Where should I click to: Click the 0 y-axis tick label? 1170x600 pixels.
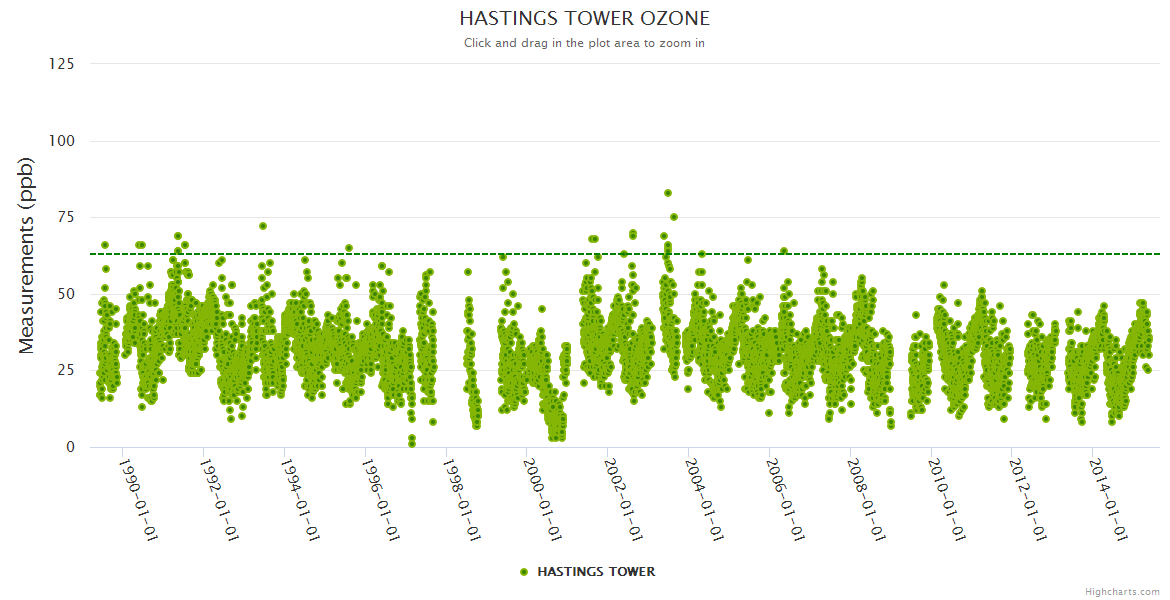(x=70, y=447)
